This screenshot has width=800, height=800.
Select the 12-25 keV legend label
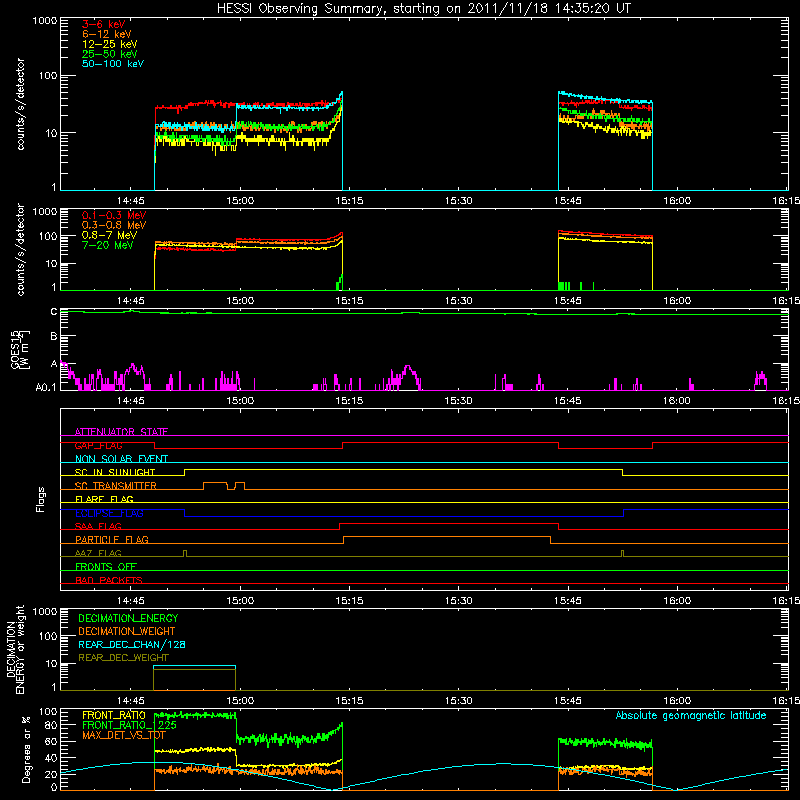[110, 44]
